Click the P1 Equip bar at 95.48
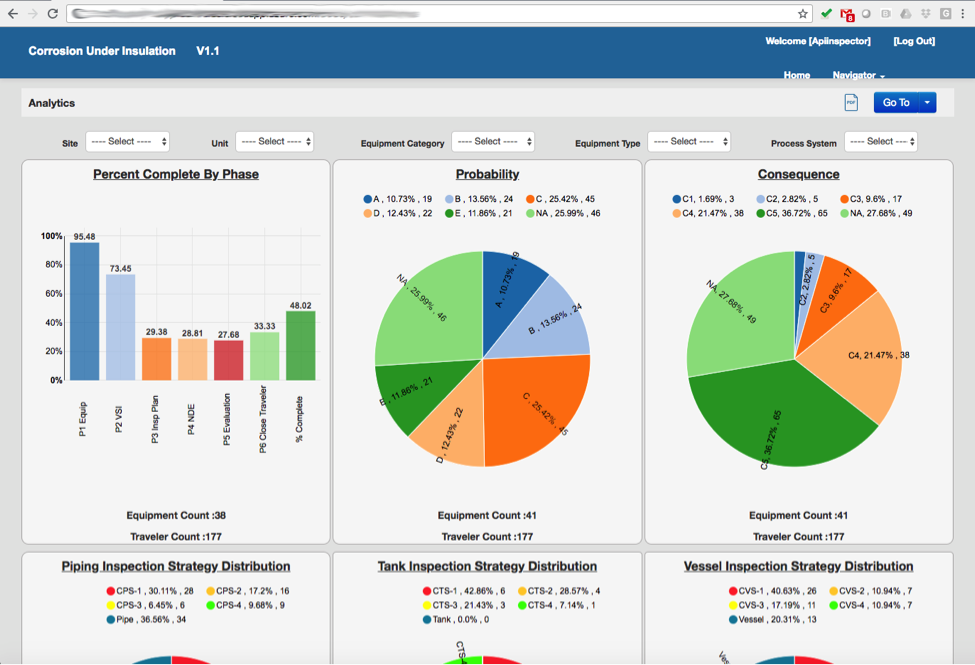 [85, 311]
